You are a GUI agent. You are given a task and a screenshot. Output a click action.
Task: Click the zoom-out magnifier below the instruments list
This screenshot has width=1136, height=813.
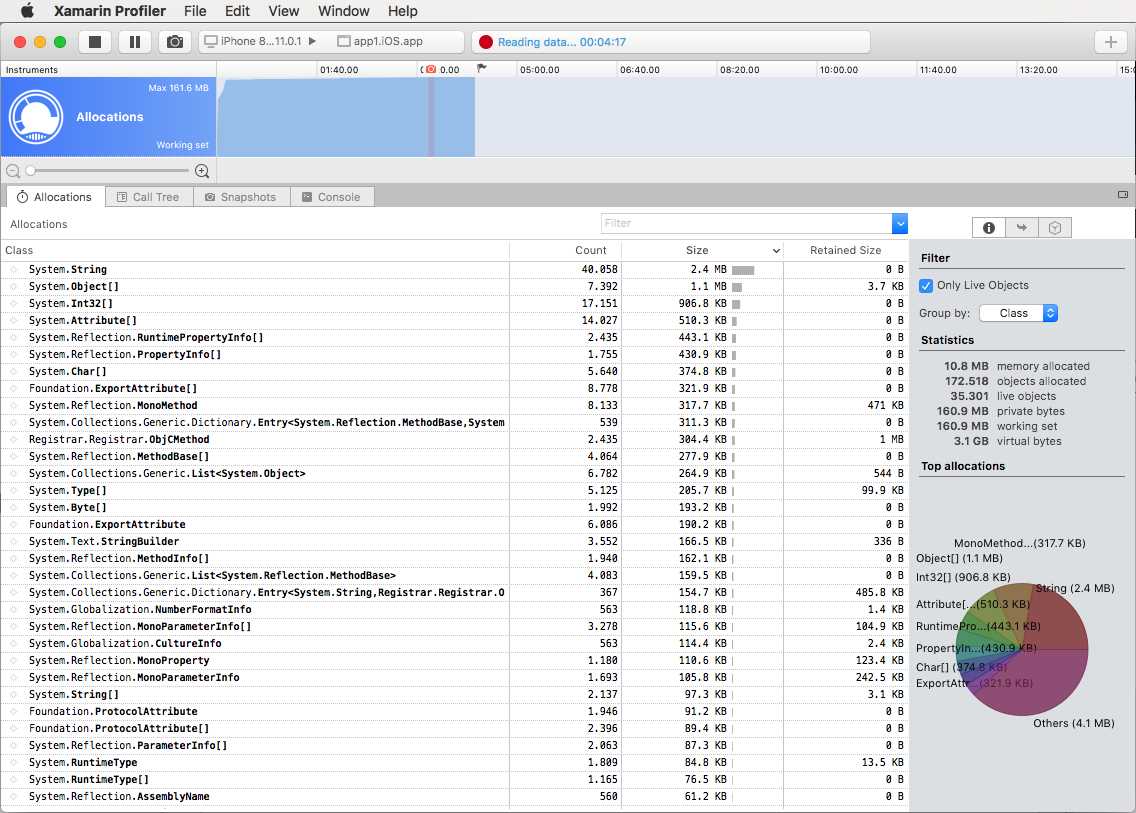point(12,171)
